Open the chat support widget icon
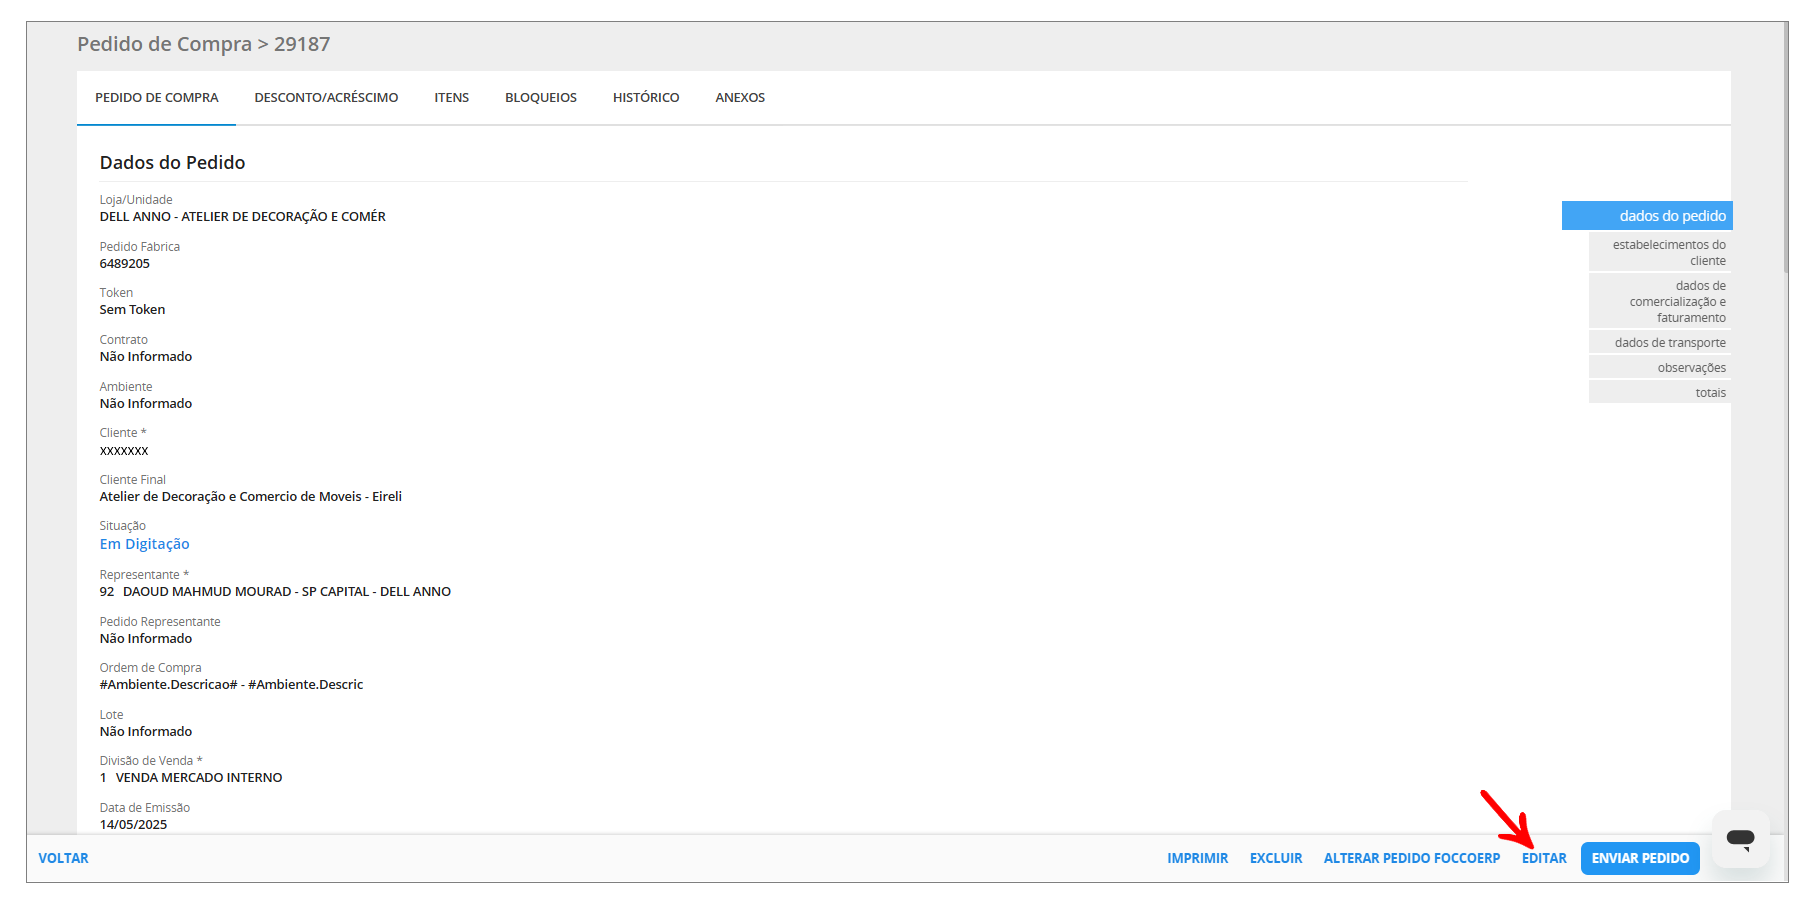1809x904 pixels. (x=1740, y=838)
